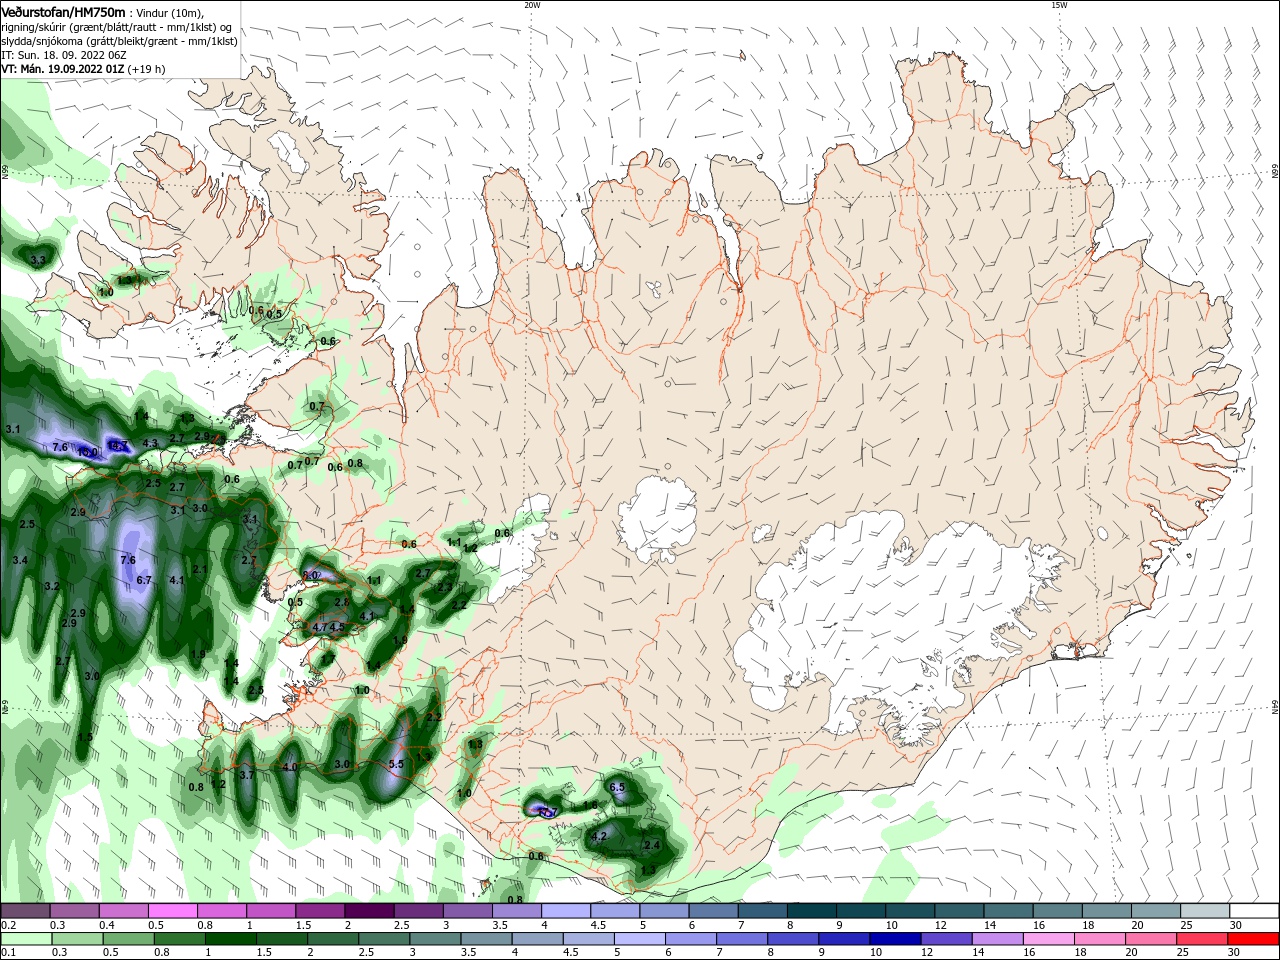The width and height of the screenshot is (1280, 960).
Task: Click the '0.2' label on the upper snow scale
Action: 8,926
